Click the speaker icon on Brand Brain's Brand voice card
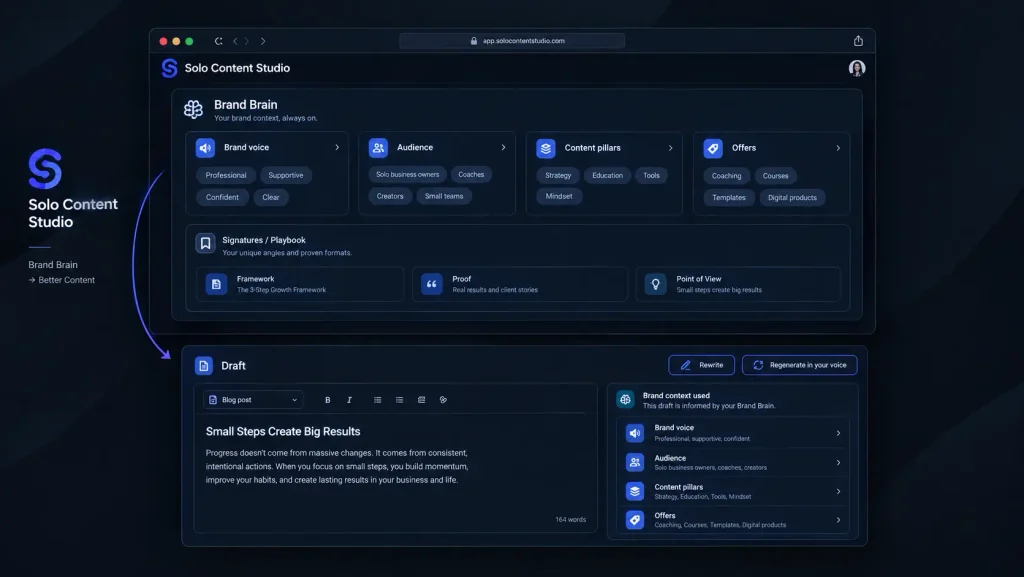 pyautogui.click(x=205, y=148)
